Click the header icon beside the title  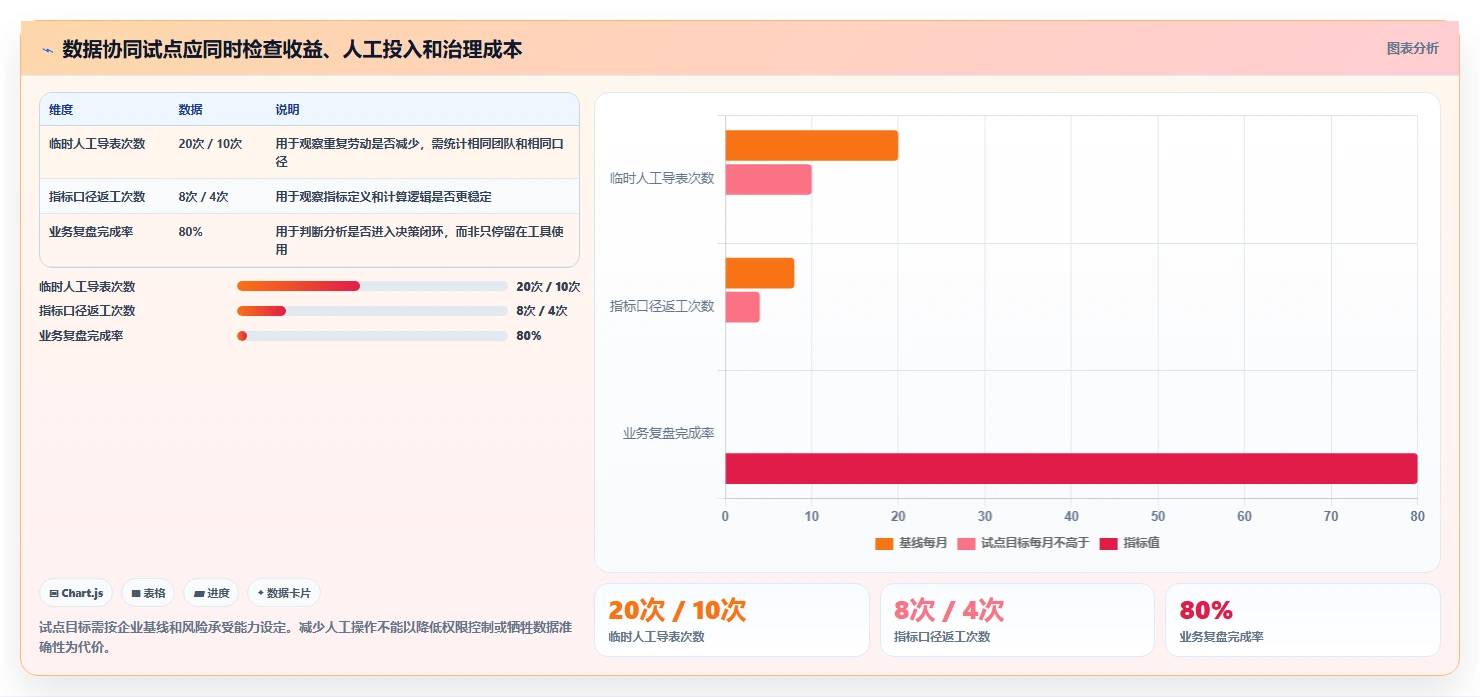[x=47, y=50]
